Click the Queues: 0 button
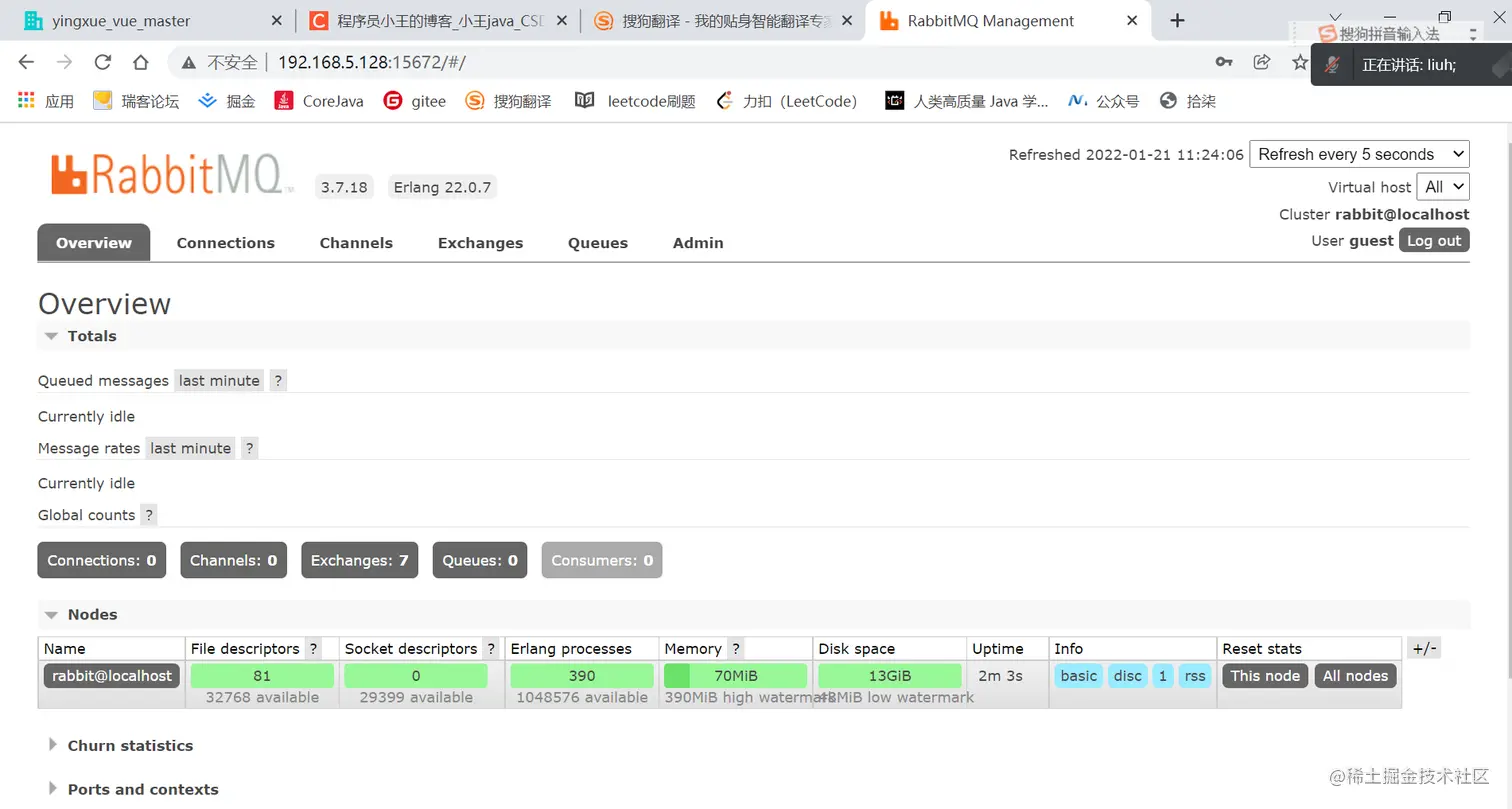 (480, 560)
